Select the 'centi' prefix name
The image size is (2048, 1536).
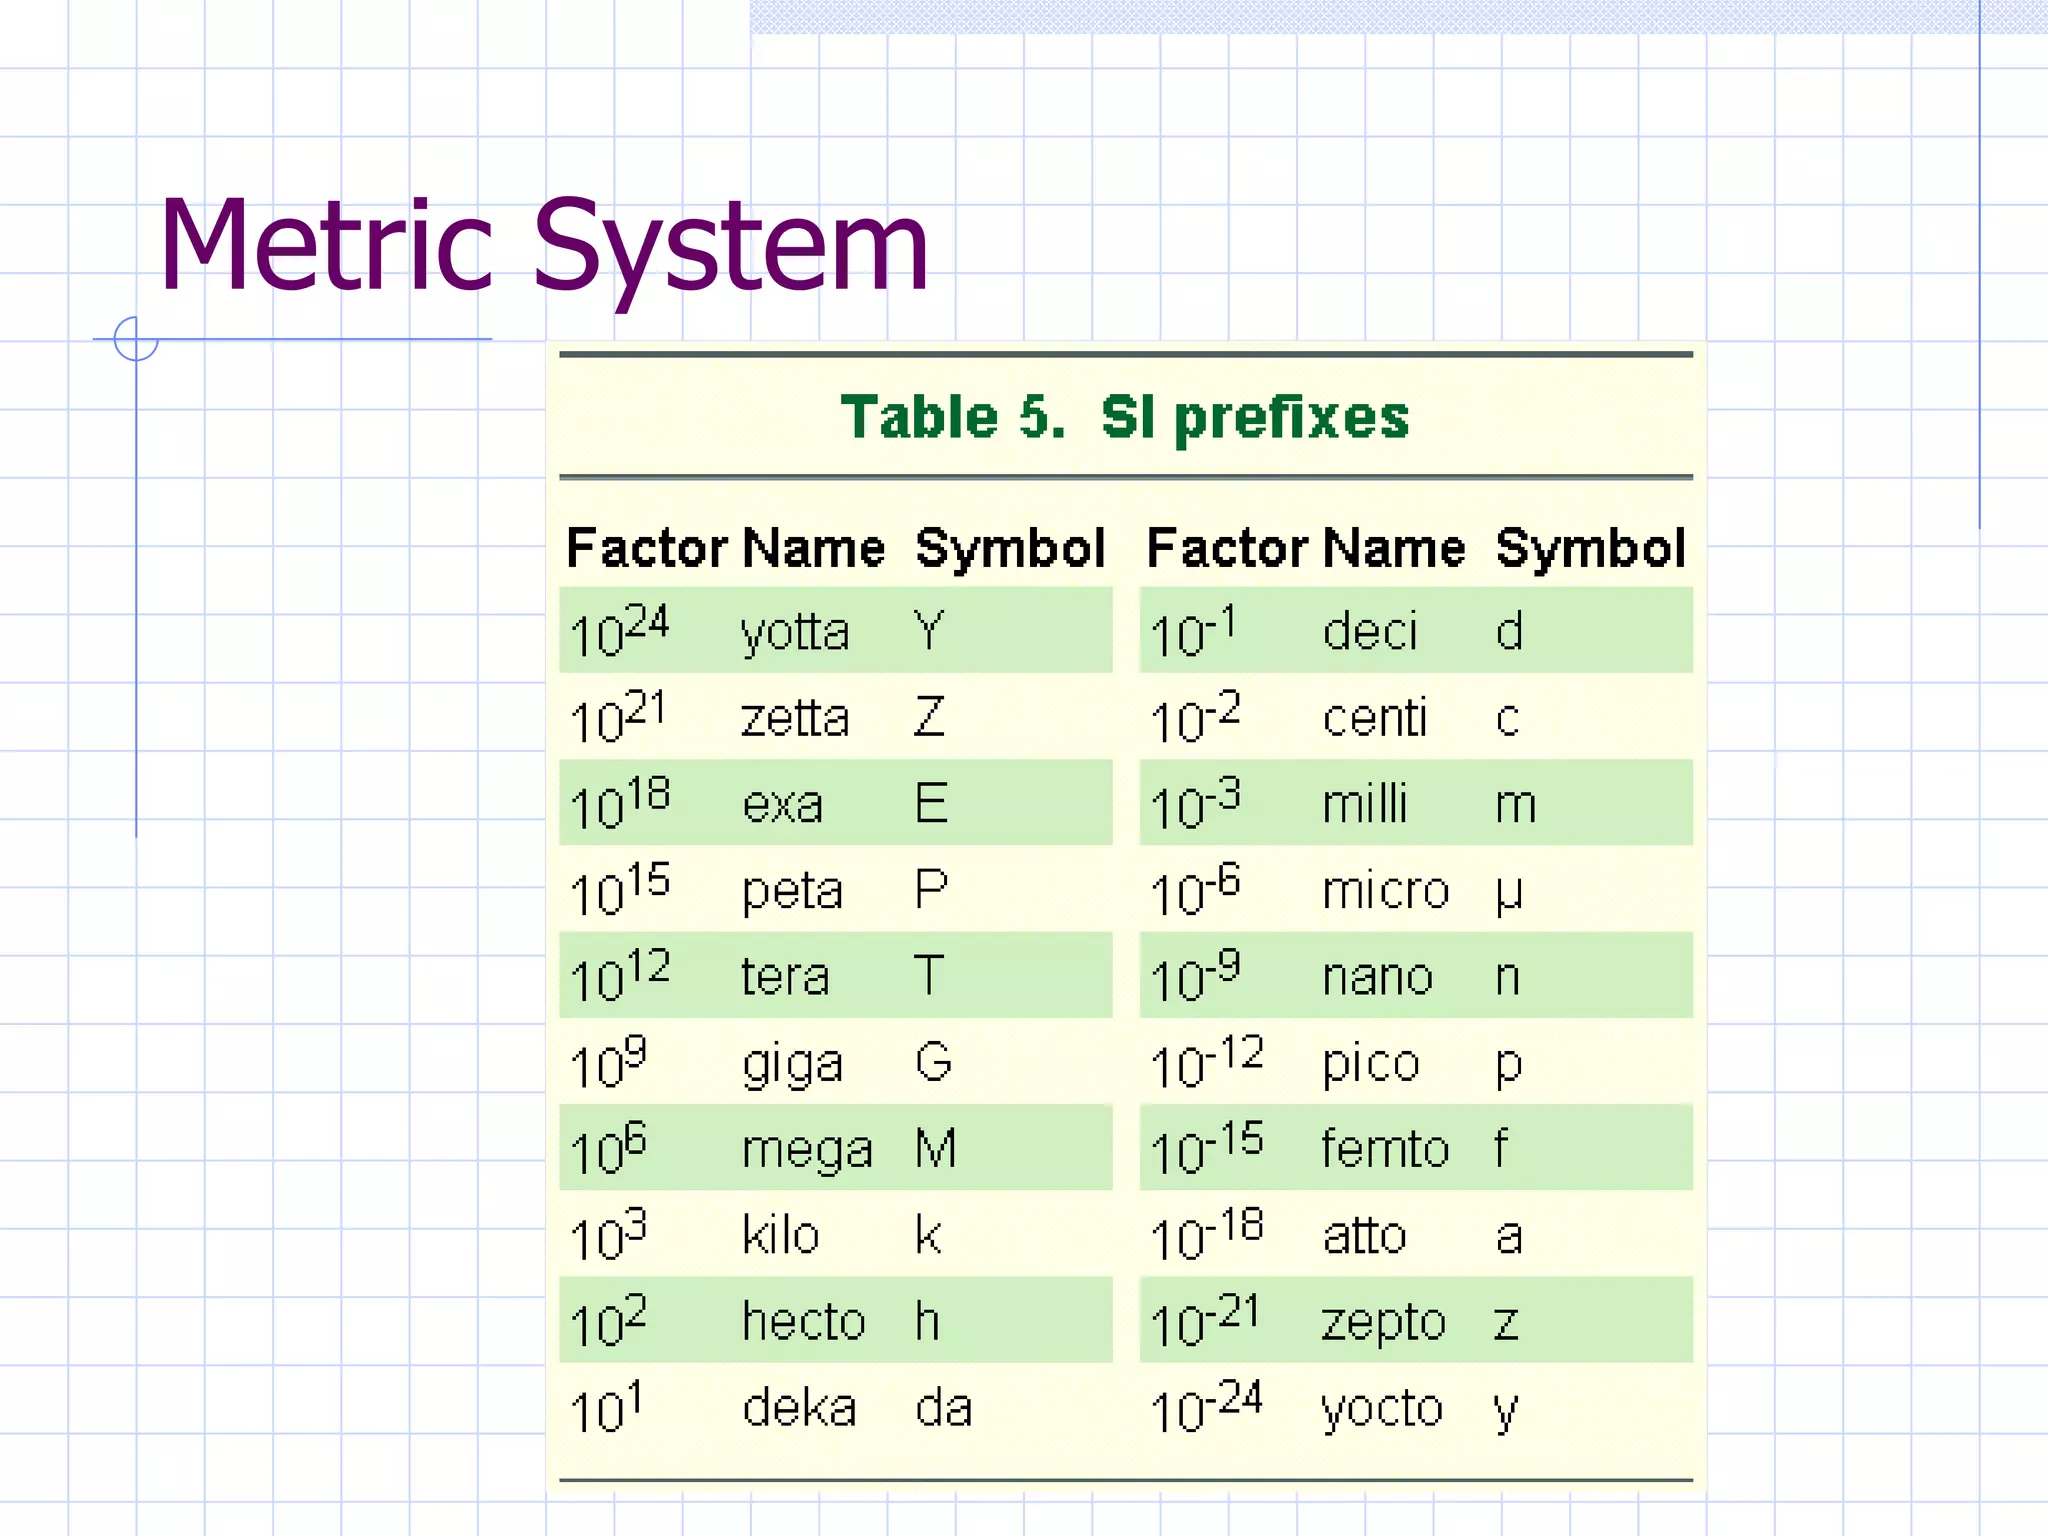click(1374, 718)
